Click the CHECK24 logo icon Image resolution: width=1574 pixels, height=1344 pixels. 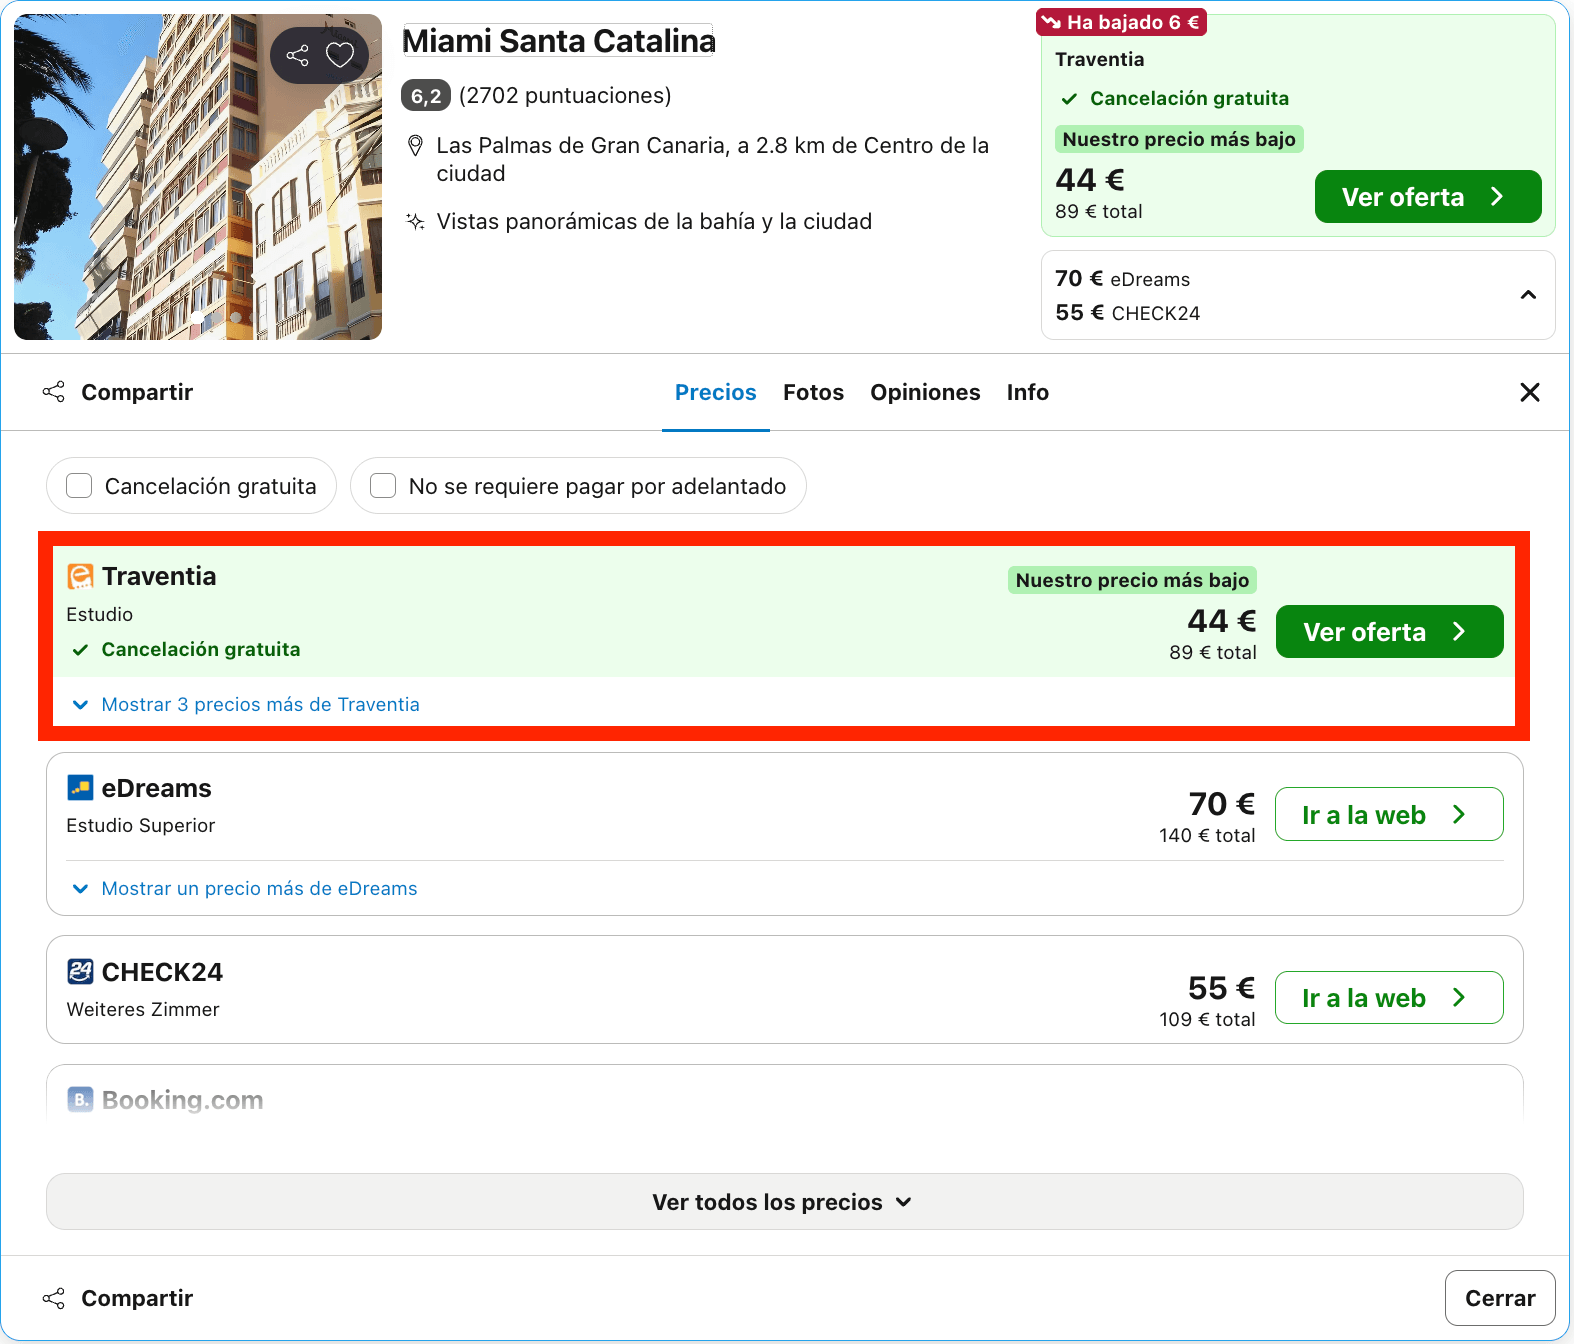click(80, 972)
